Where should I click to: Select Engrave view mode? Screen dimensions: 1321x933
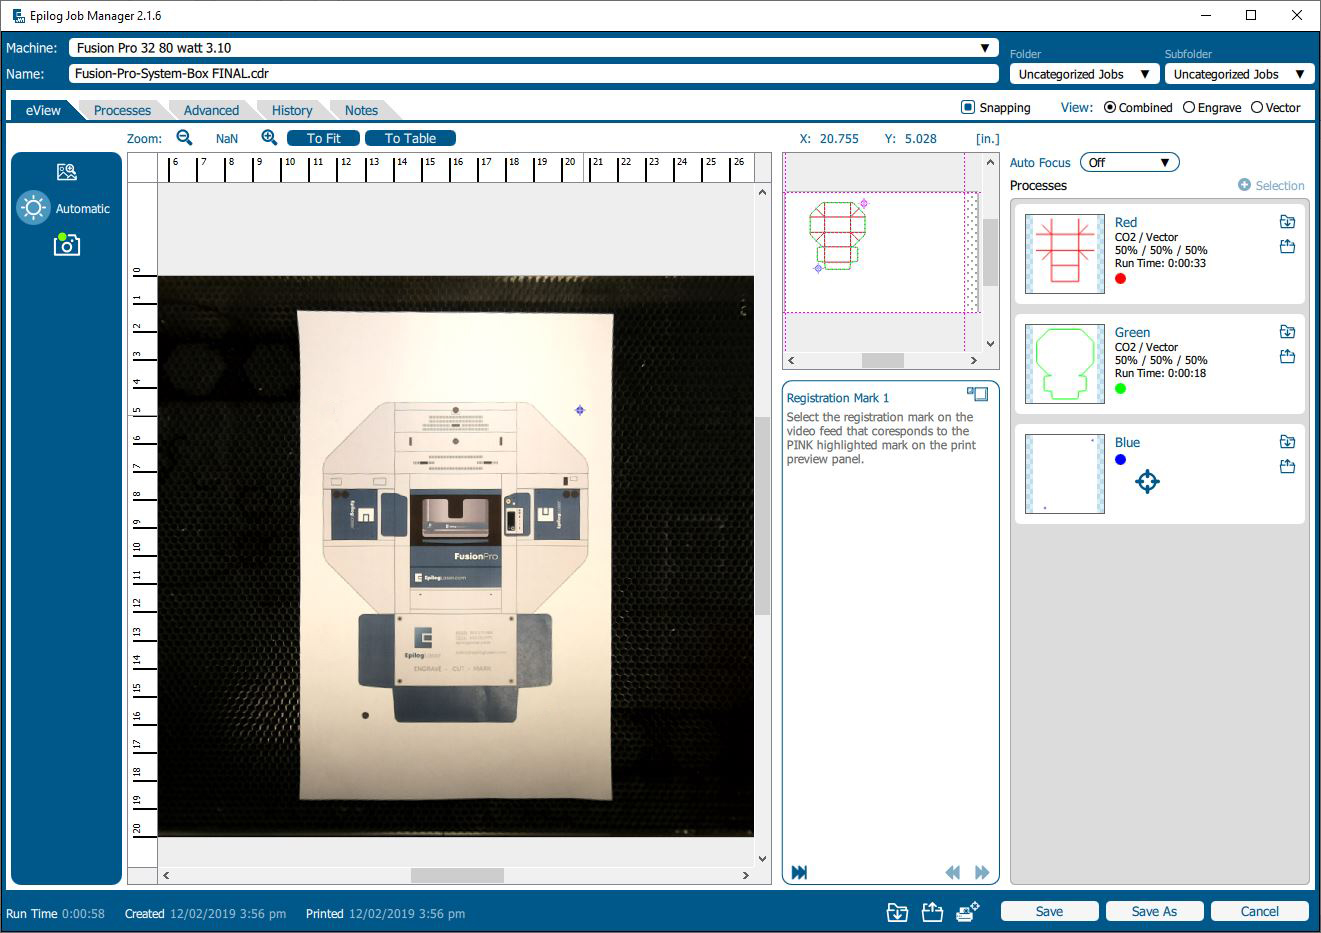click(1189, 107)
